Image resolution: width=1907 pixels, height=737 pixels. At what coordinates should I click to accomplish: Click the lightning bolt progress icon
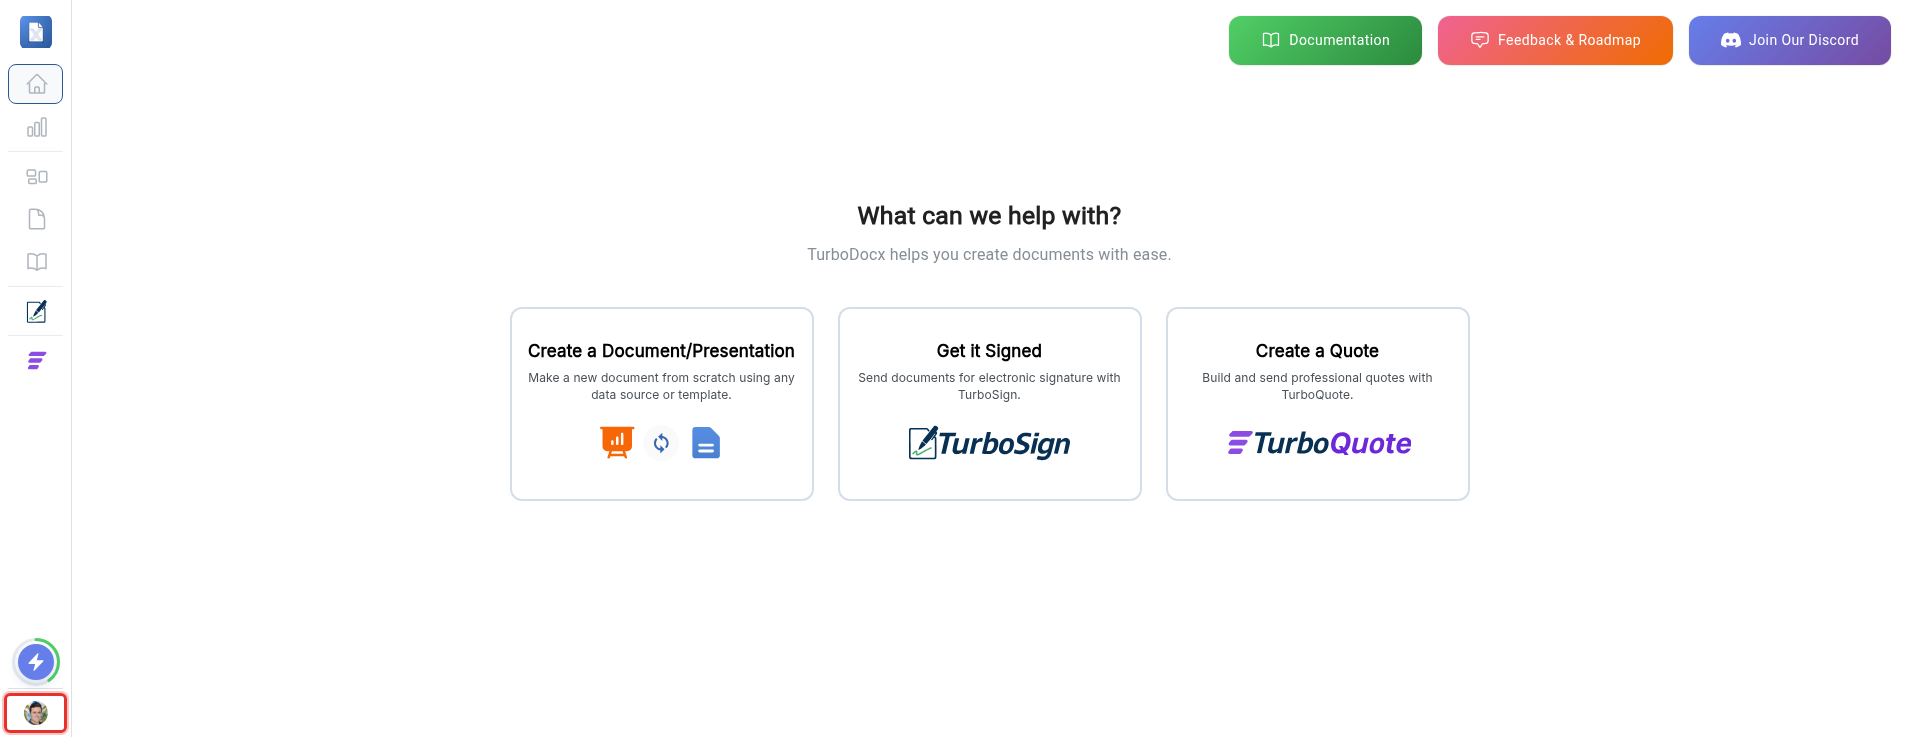click(x=36, y=662)
